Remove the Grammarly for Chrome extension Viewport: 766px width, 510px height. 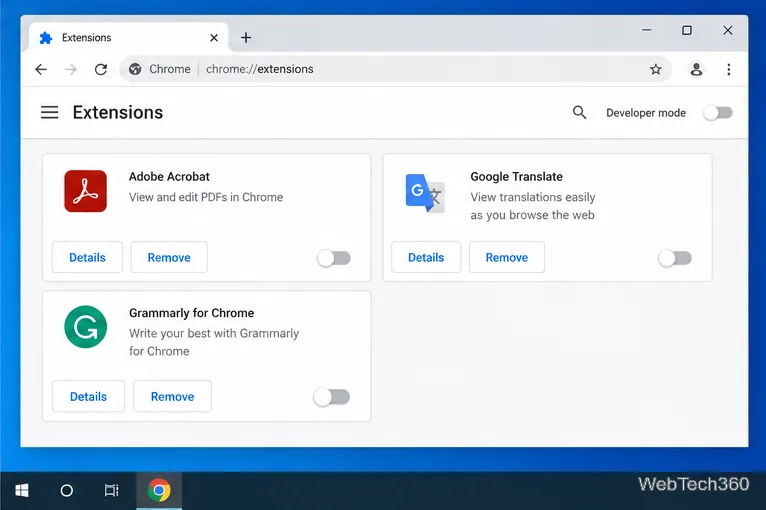pos(172,396)
